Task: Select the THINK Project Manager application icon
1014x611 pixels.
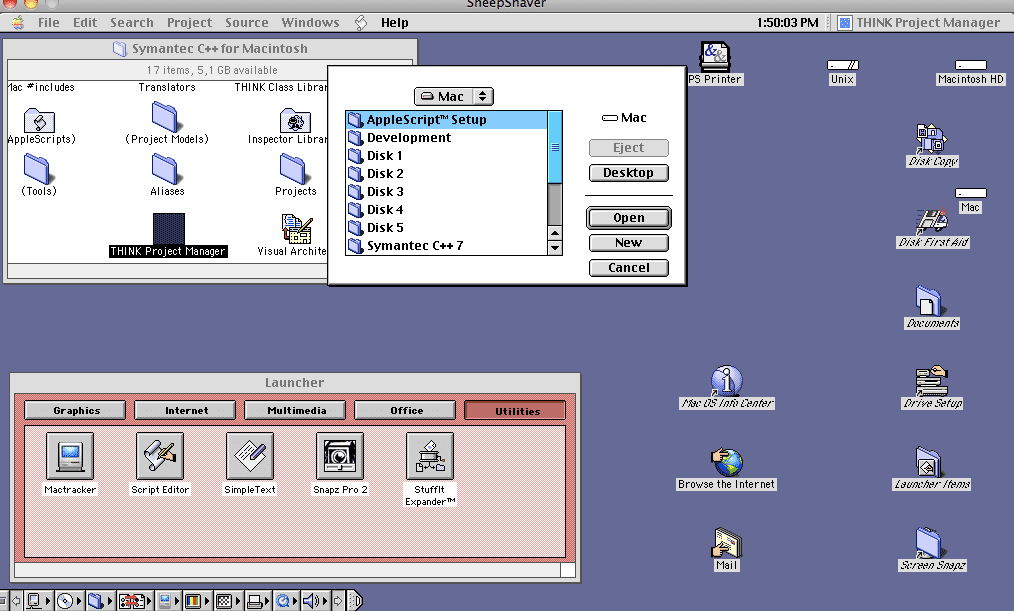Action: (x=168, y=229)
